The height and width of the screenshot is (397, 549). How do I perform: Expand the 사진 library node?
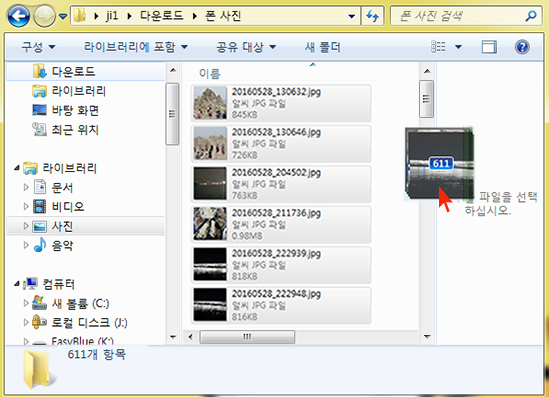coord(26,226)
